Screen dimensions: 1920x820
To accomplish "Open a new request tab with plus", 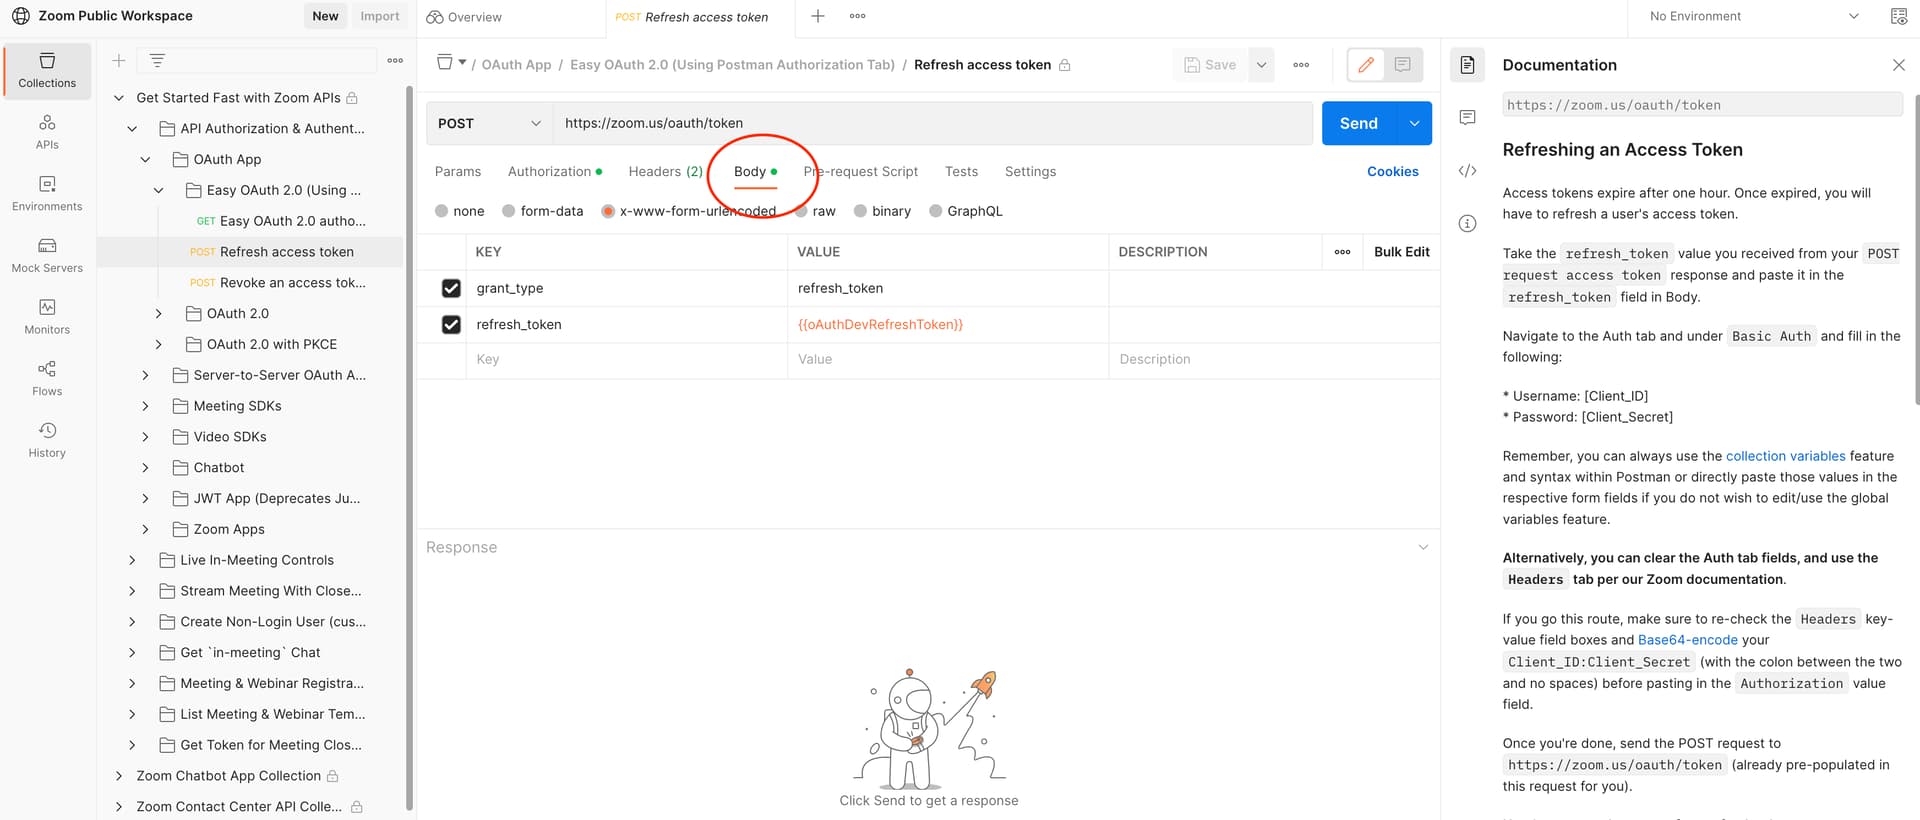I will (817, 16).
